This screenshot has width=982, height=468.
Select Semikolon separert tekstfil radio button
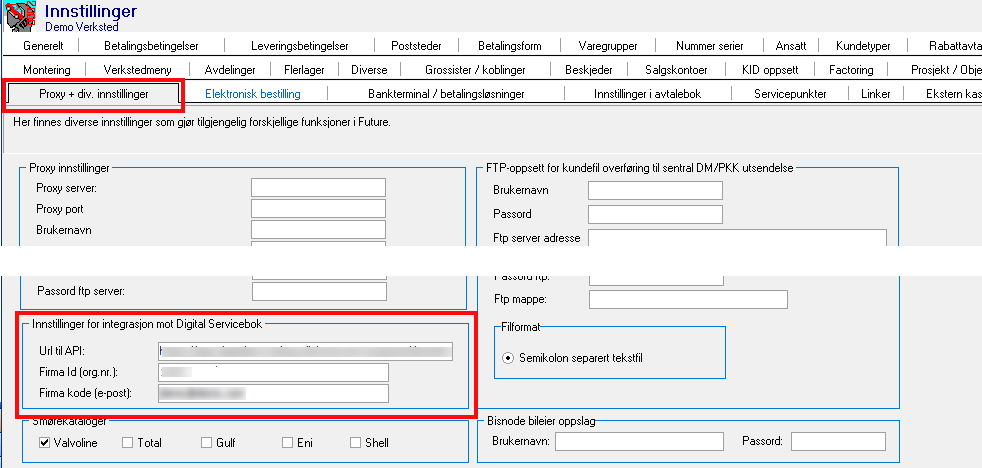[508, 358]
